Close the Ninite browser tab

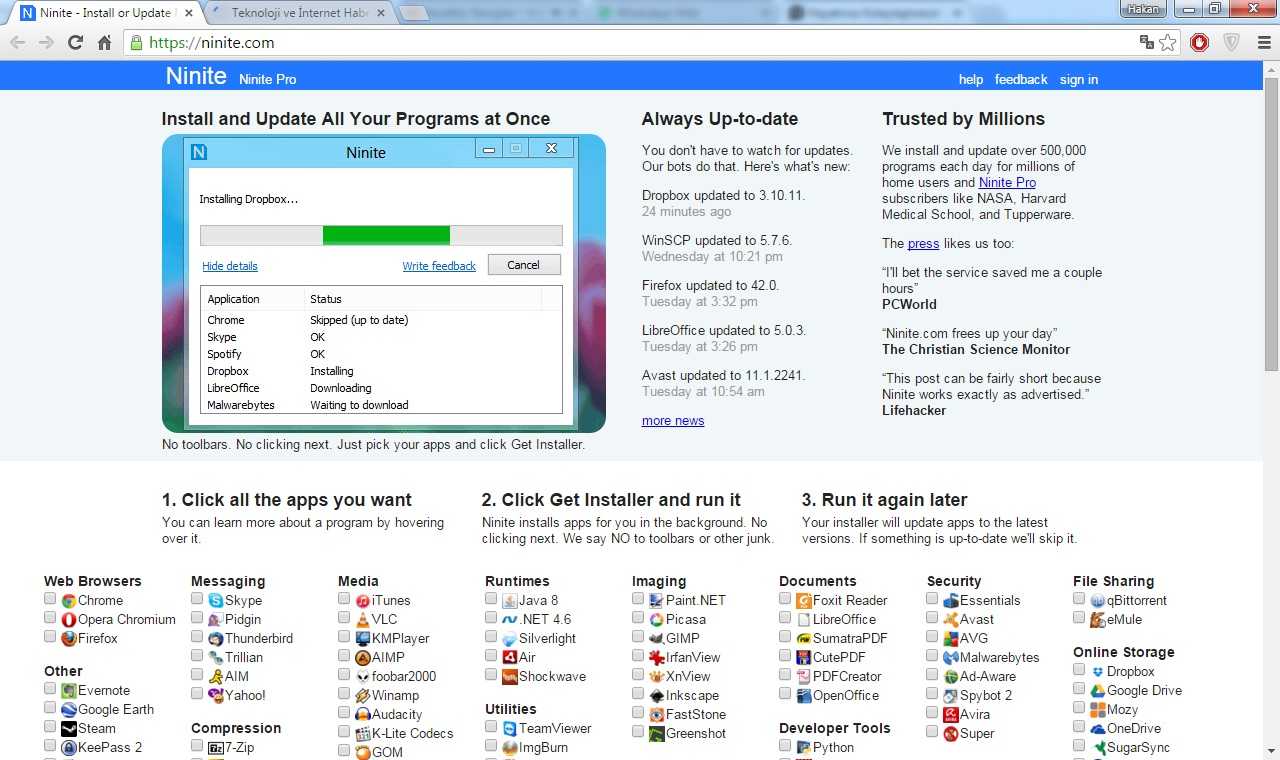pyautogui.click(x=189, y=13)
